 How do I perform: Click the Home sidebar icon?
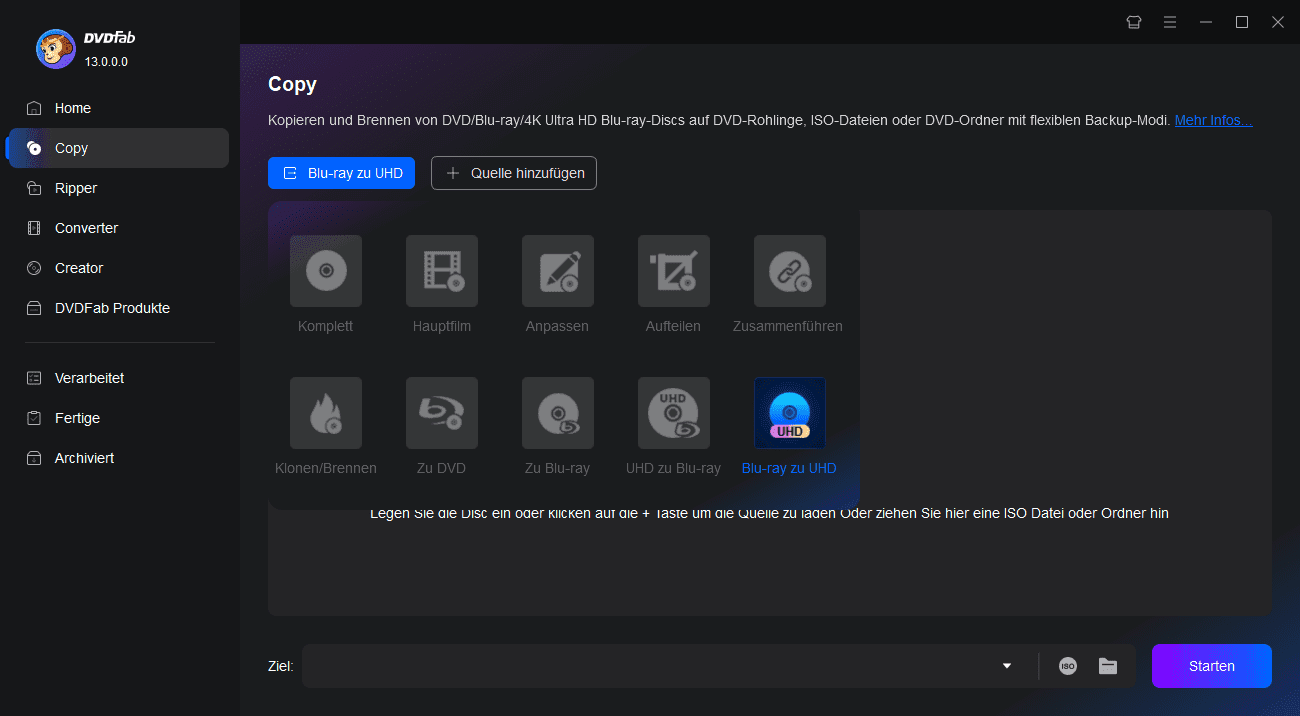[x=35, y=108]
